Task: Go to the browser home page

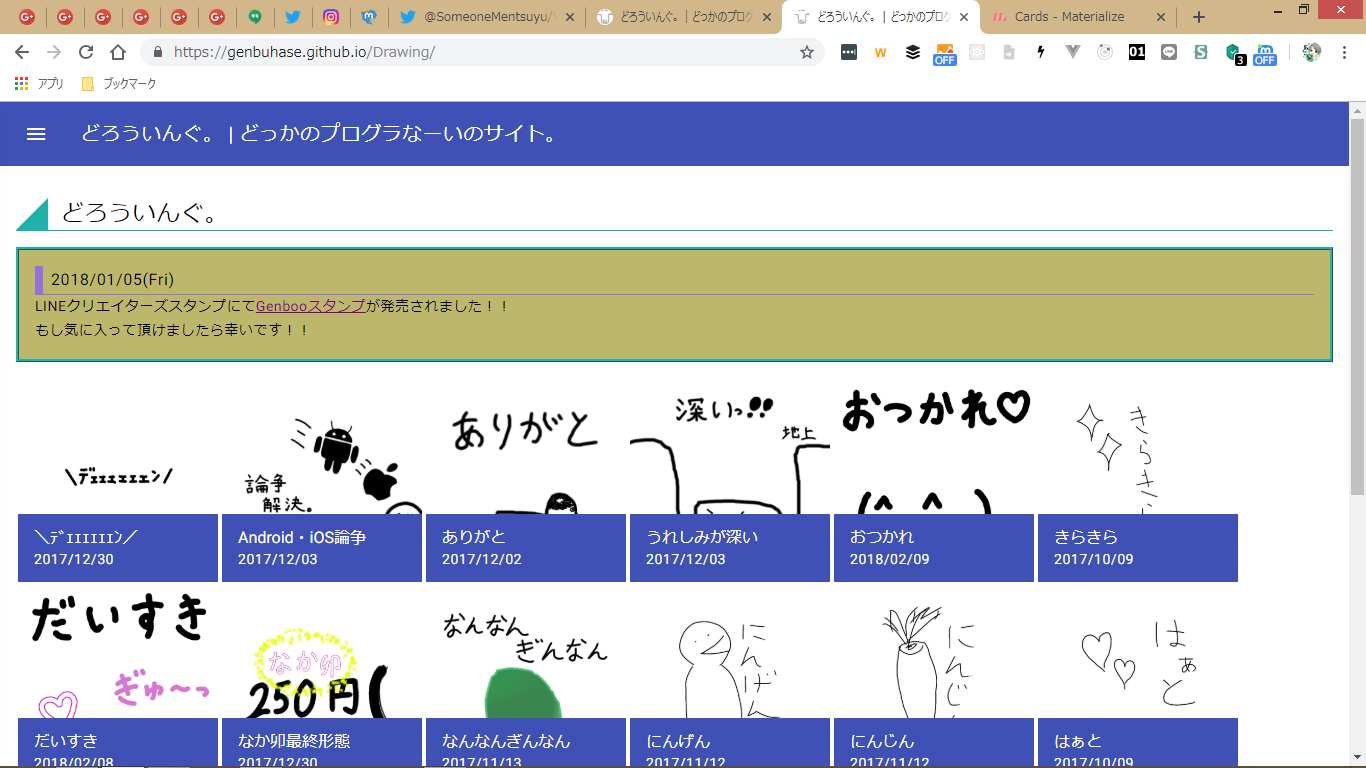Action: (x=118, y=52)
